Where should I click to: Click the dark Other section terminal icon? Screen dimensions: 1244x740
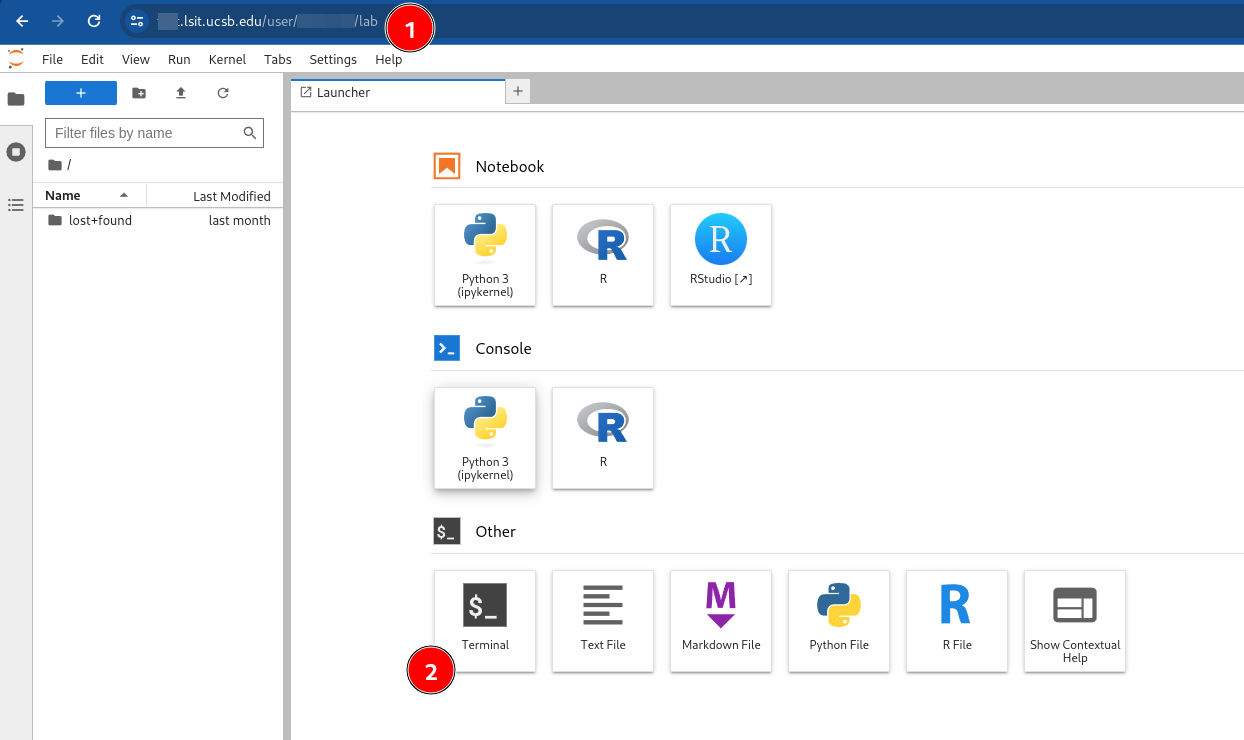pyautogui.click(x=447, y=531)
